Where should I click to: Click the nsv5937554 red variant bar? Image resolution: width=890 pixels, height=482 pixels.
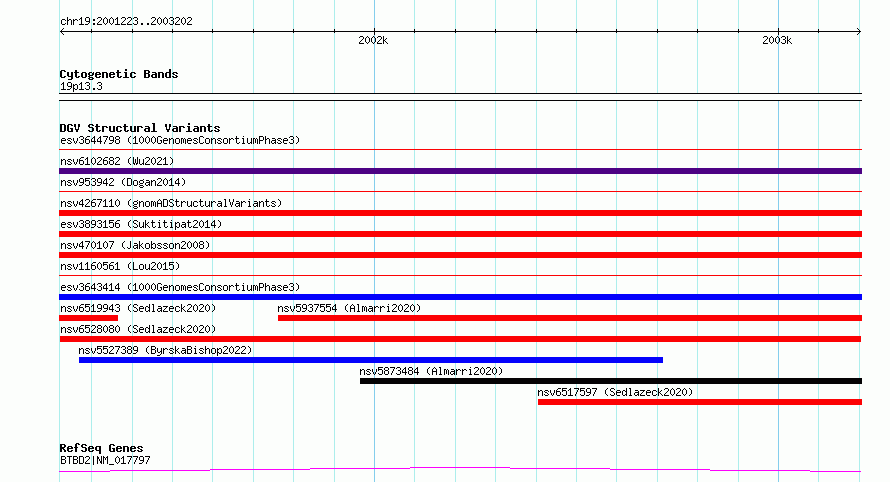point(570,318)
